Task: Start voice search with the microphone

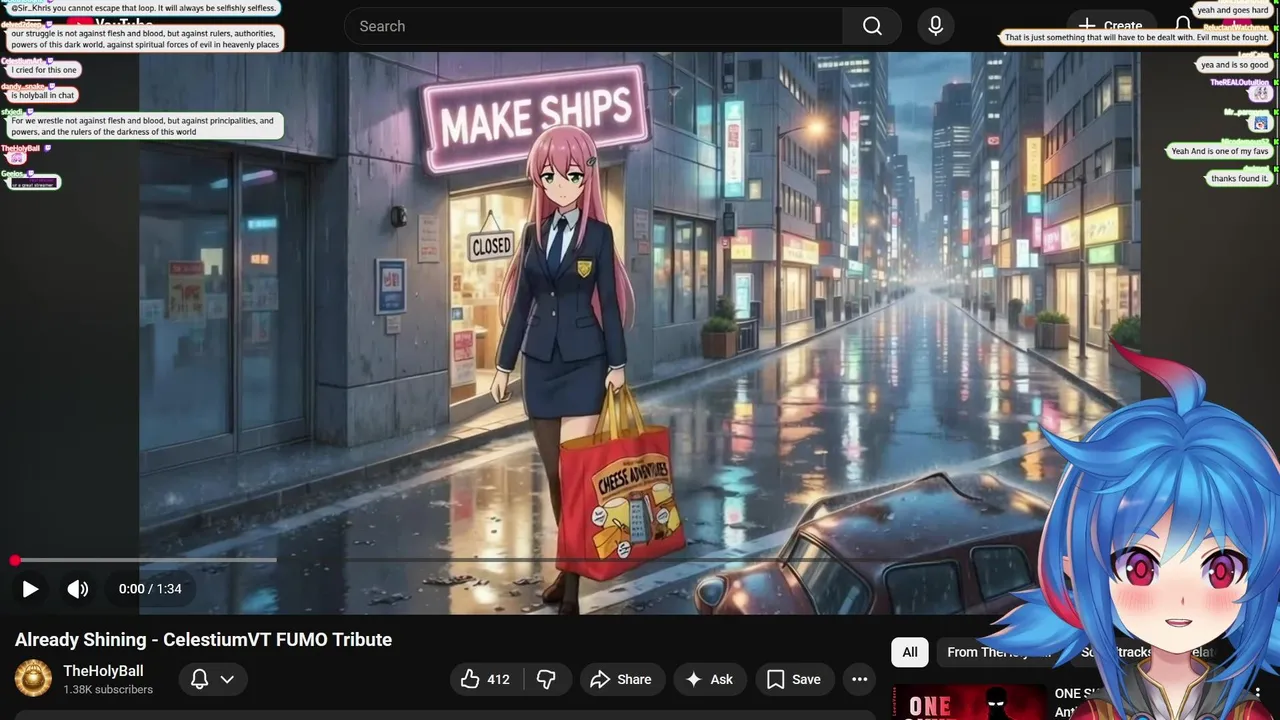Action: pos(936,26)
